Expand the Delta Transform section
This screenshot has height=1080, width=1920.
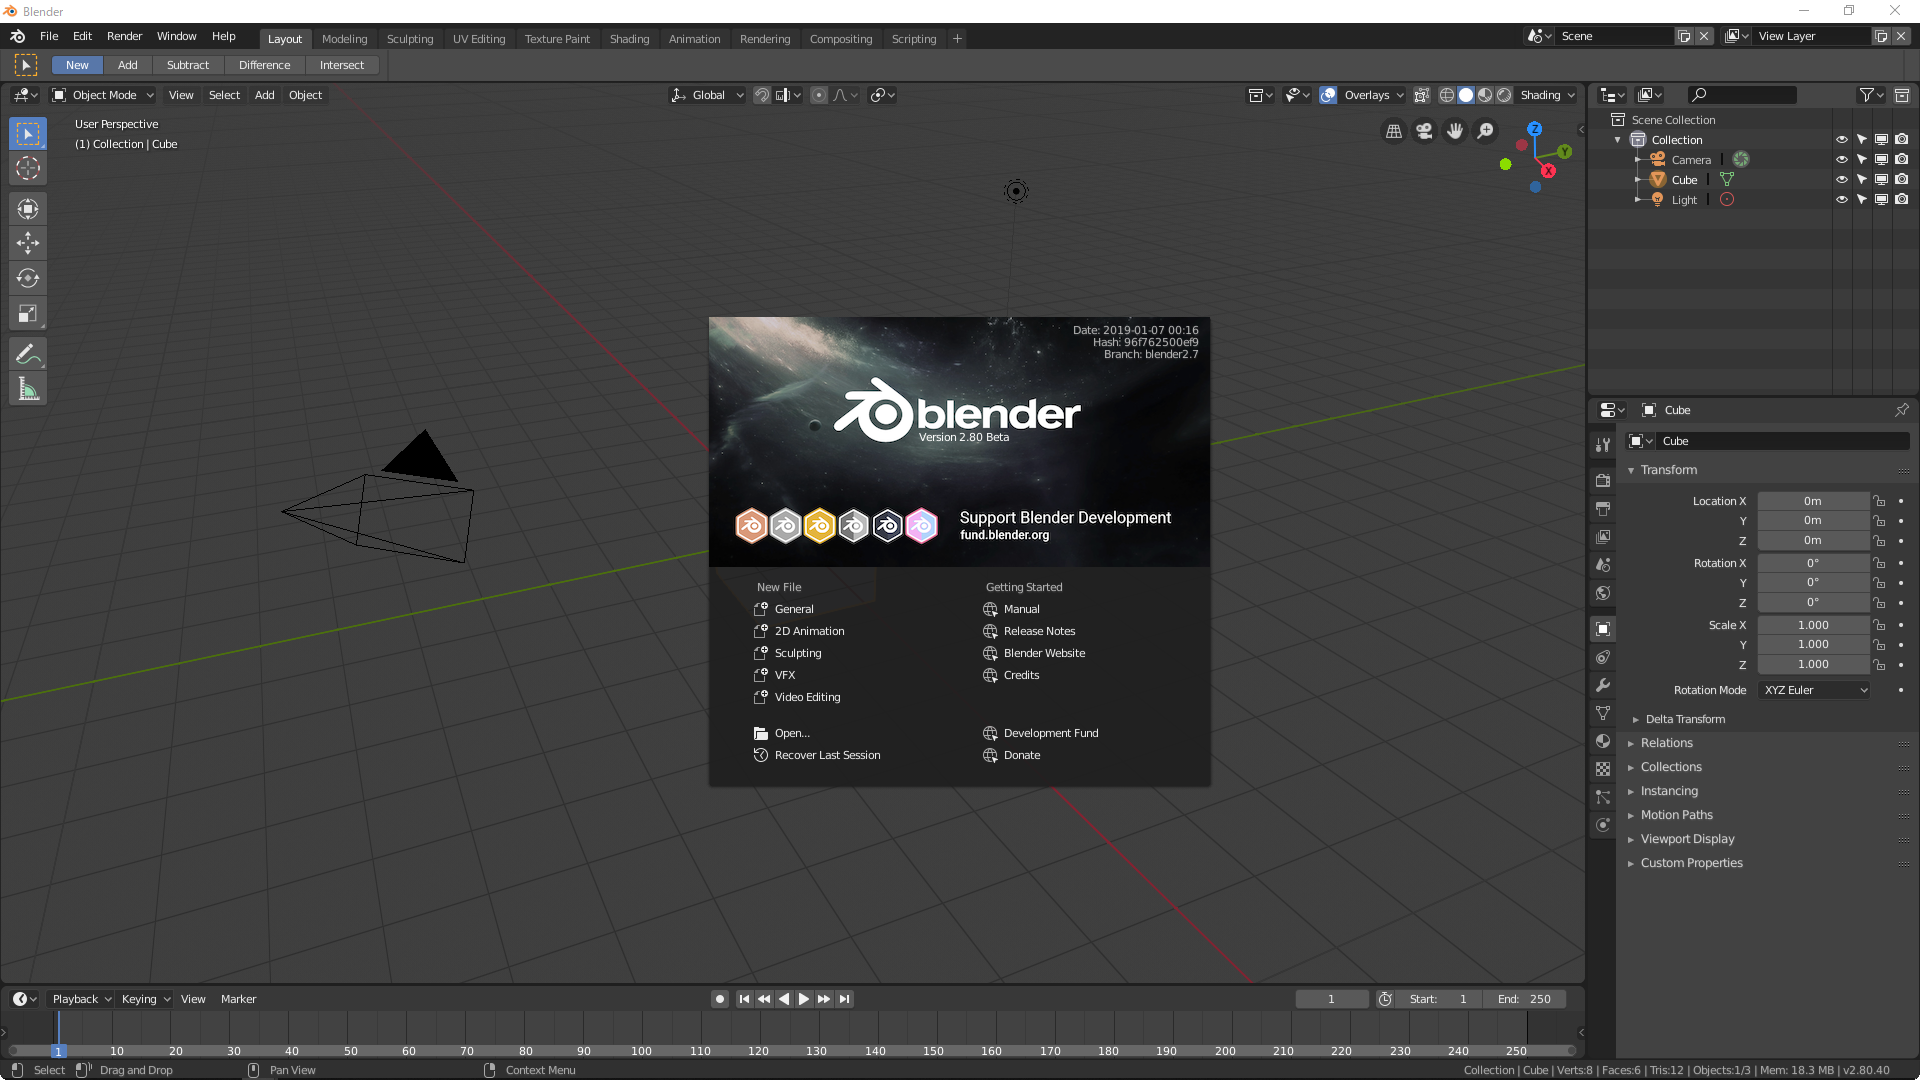pyautogui.click(x=1635, y=719)
